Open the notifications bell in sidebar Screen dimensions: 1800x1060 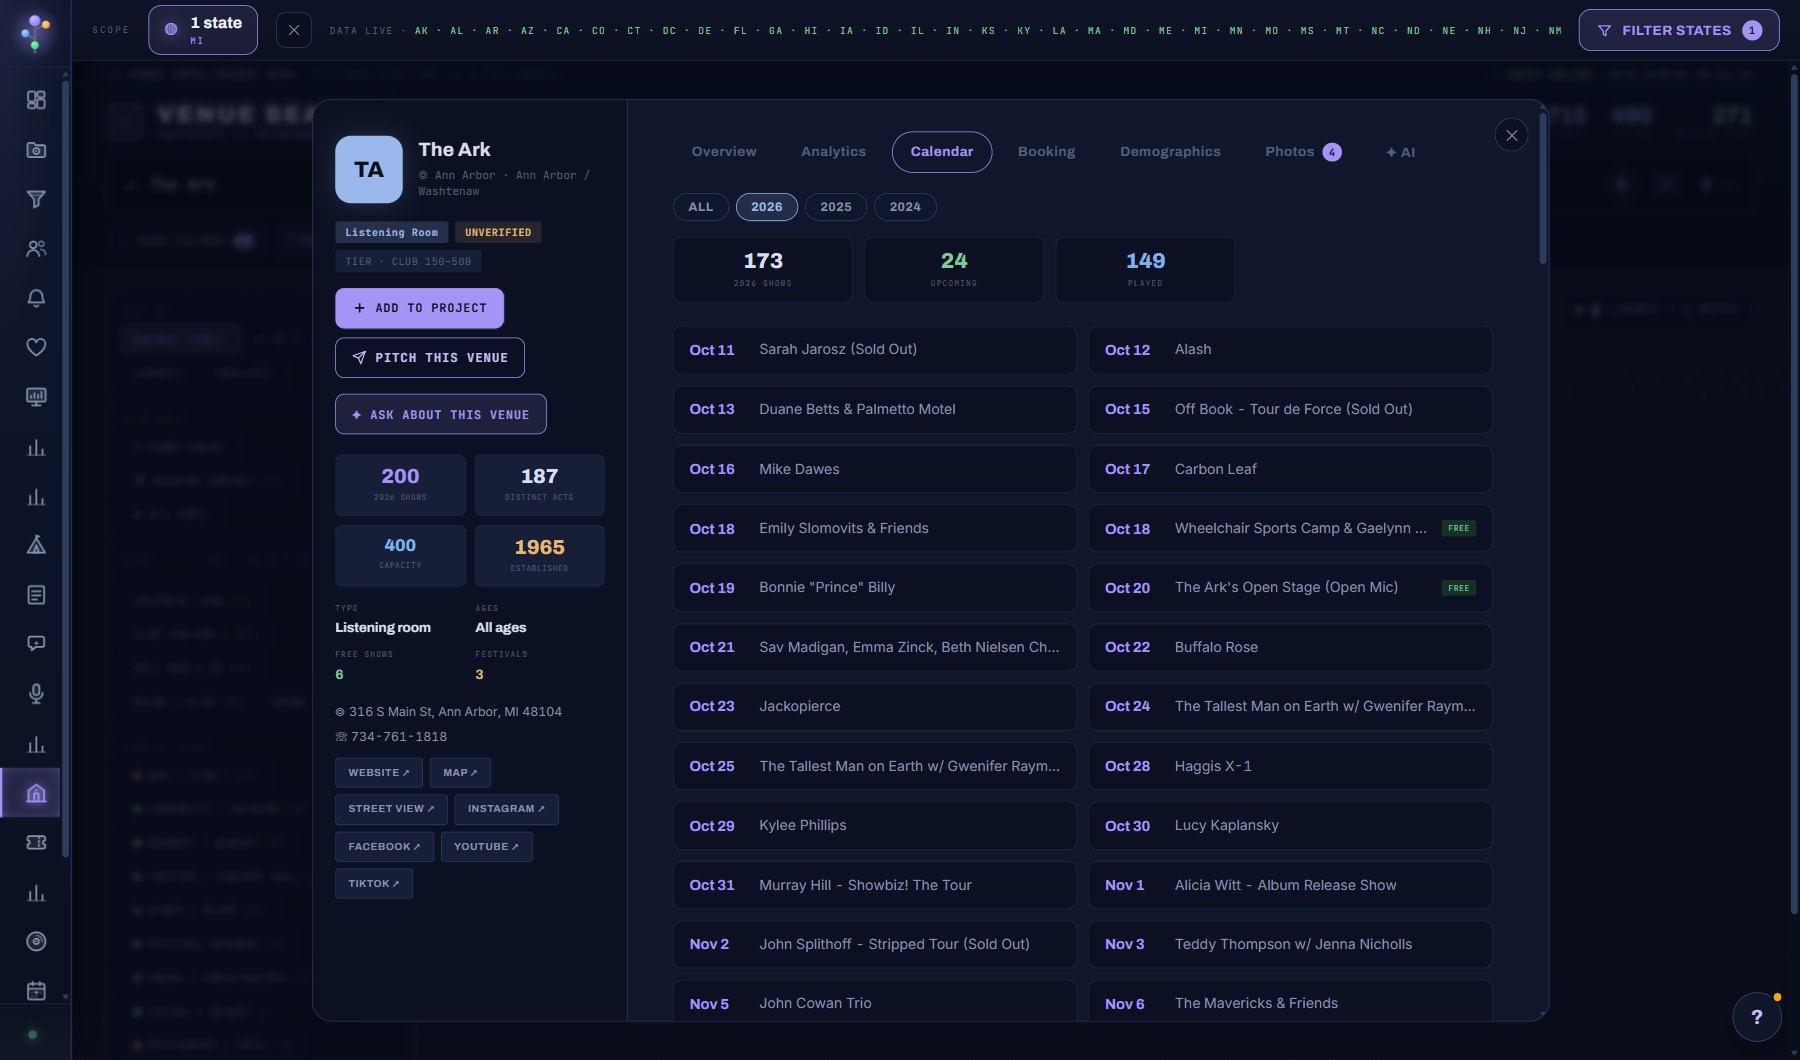36,298
